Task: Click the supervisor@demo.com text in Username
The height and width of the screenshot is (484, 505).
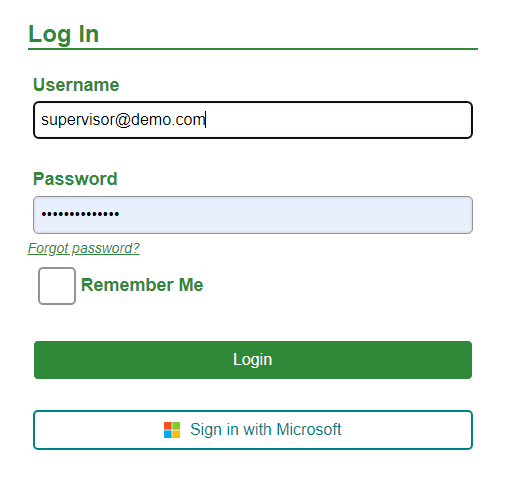Action: tap(123, 120)
